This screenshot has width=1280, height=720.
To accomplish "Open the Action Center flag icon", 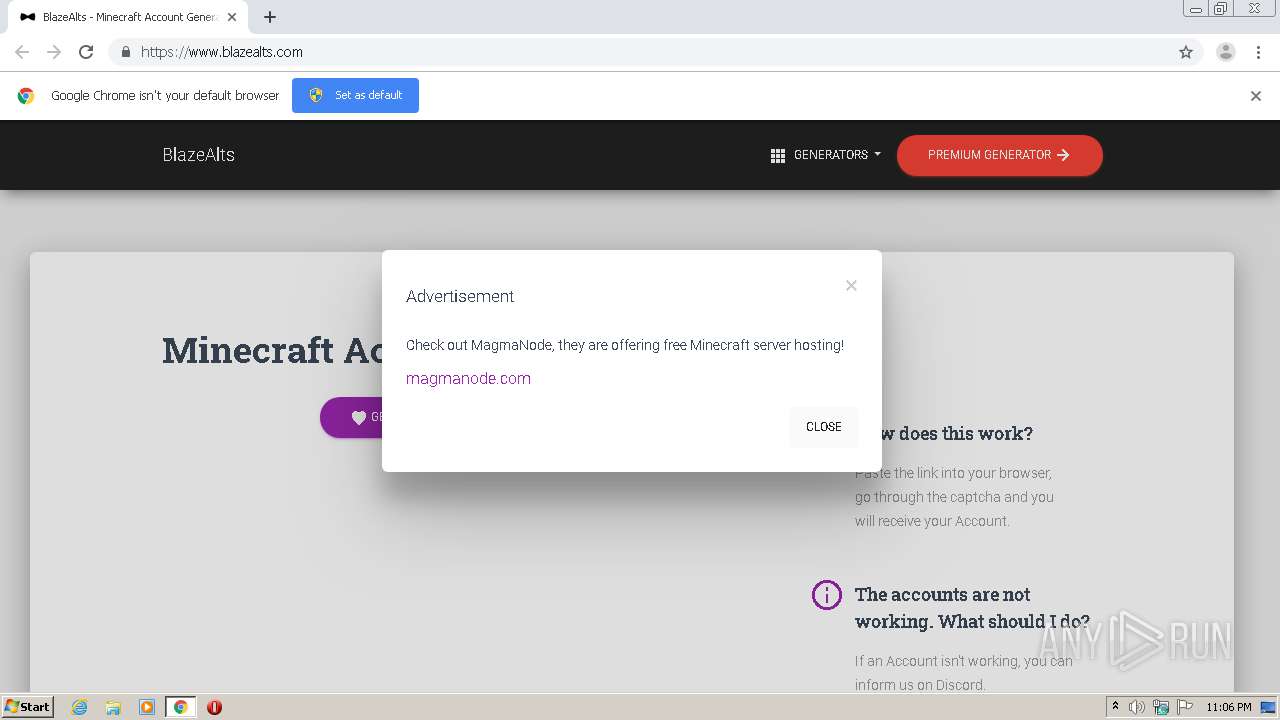I will (1185, 707).
